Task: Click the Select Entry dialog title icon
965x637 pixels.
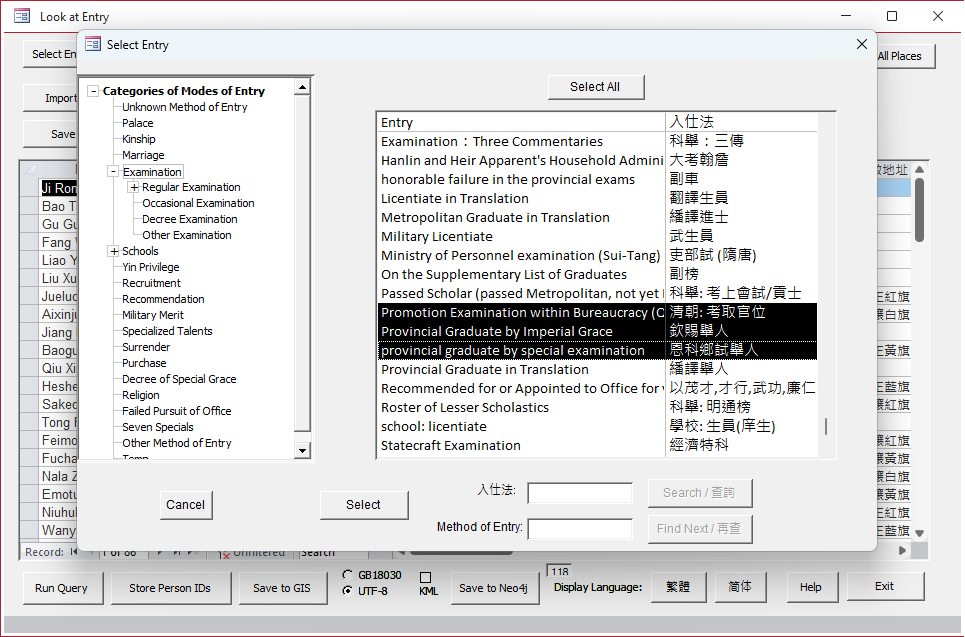Action: click(93, 45)
